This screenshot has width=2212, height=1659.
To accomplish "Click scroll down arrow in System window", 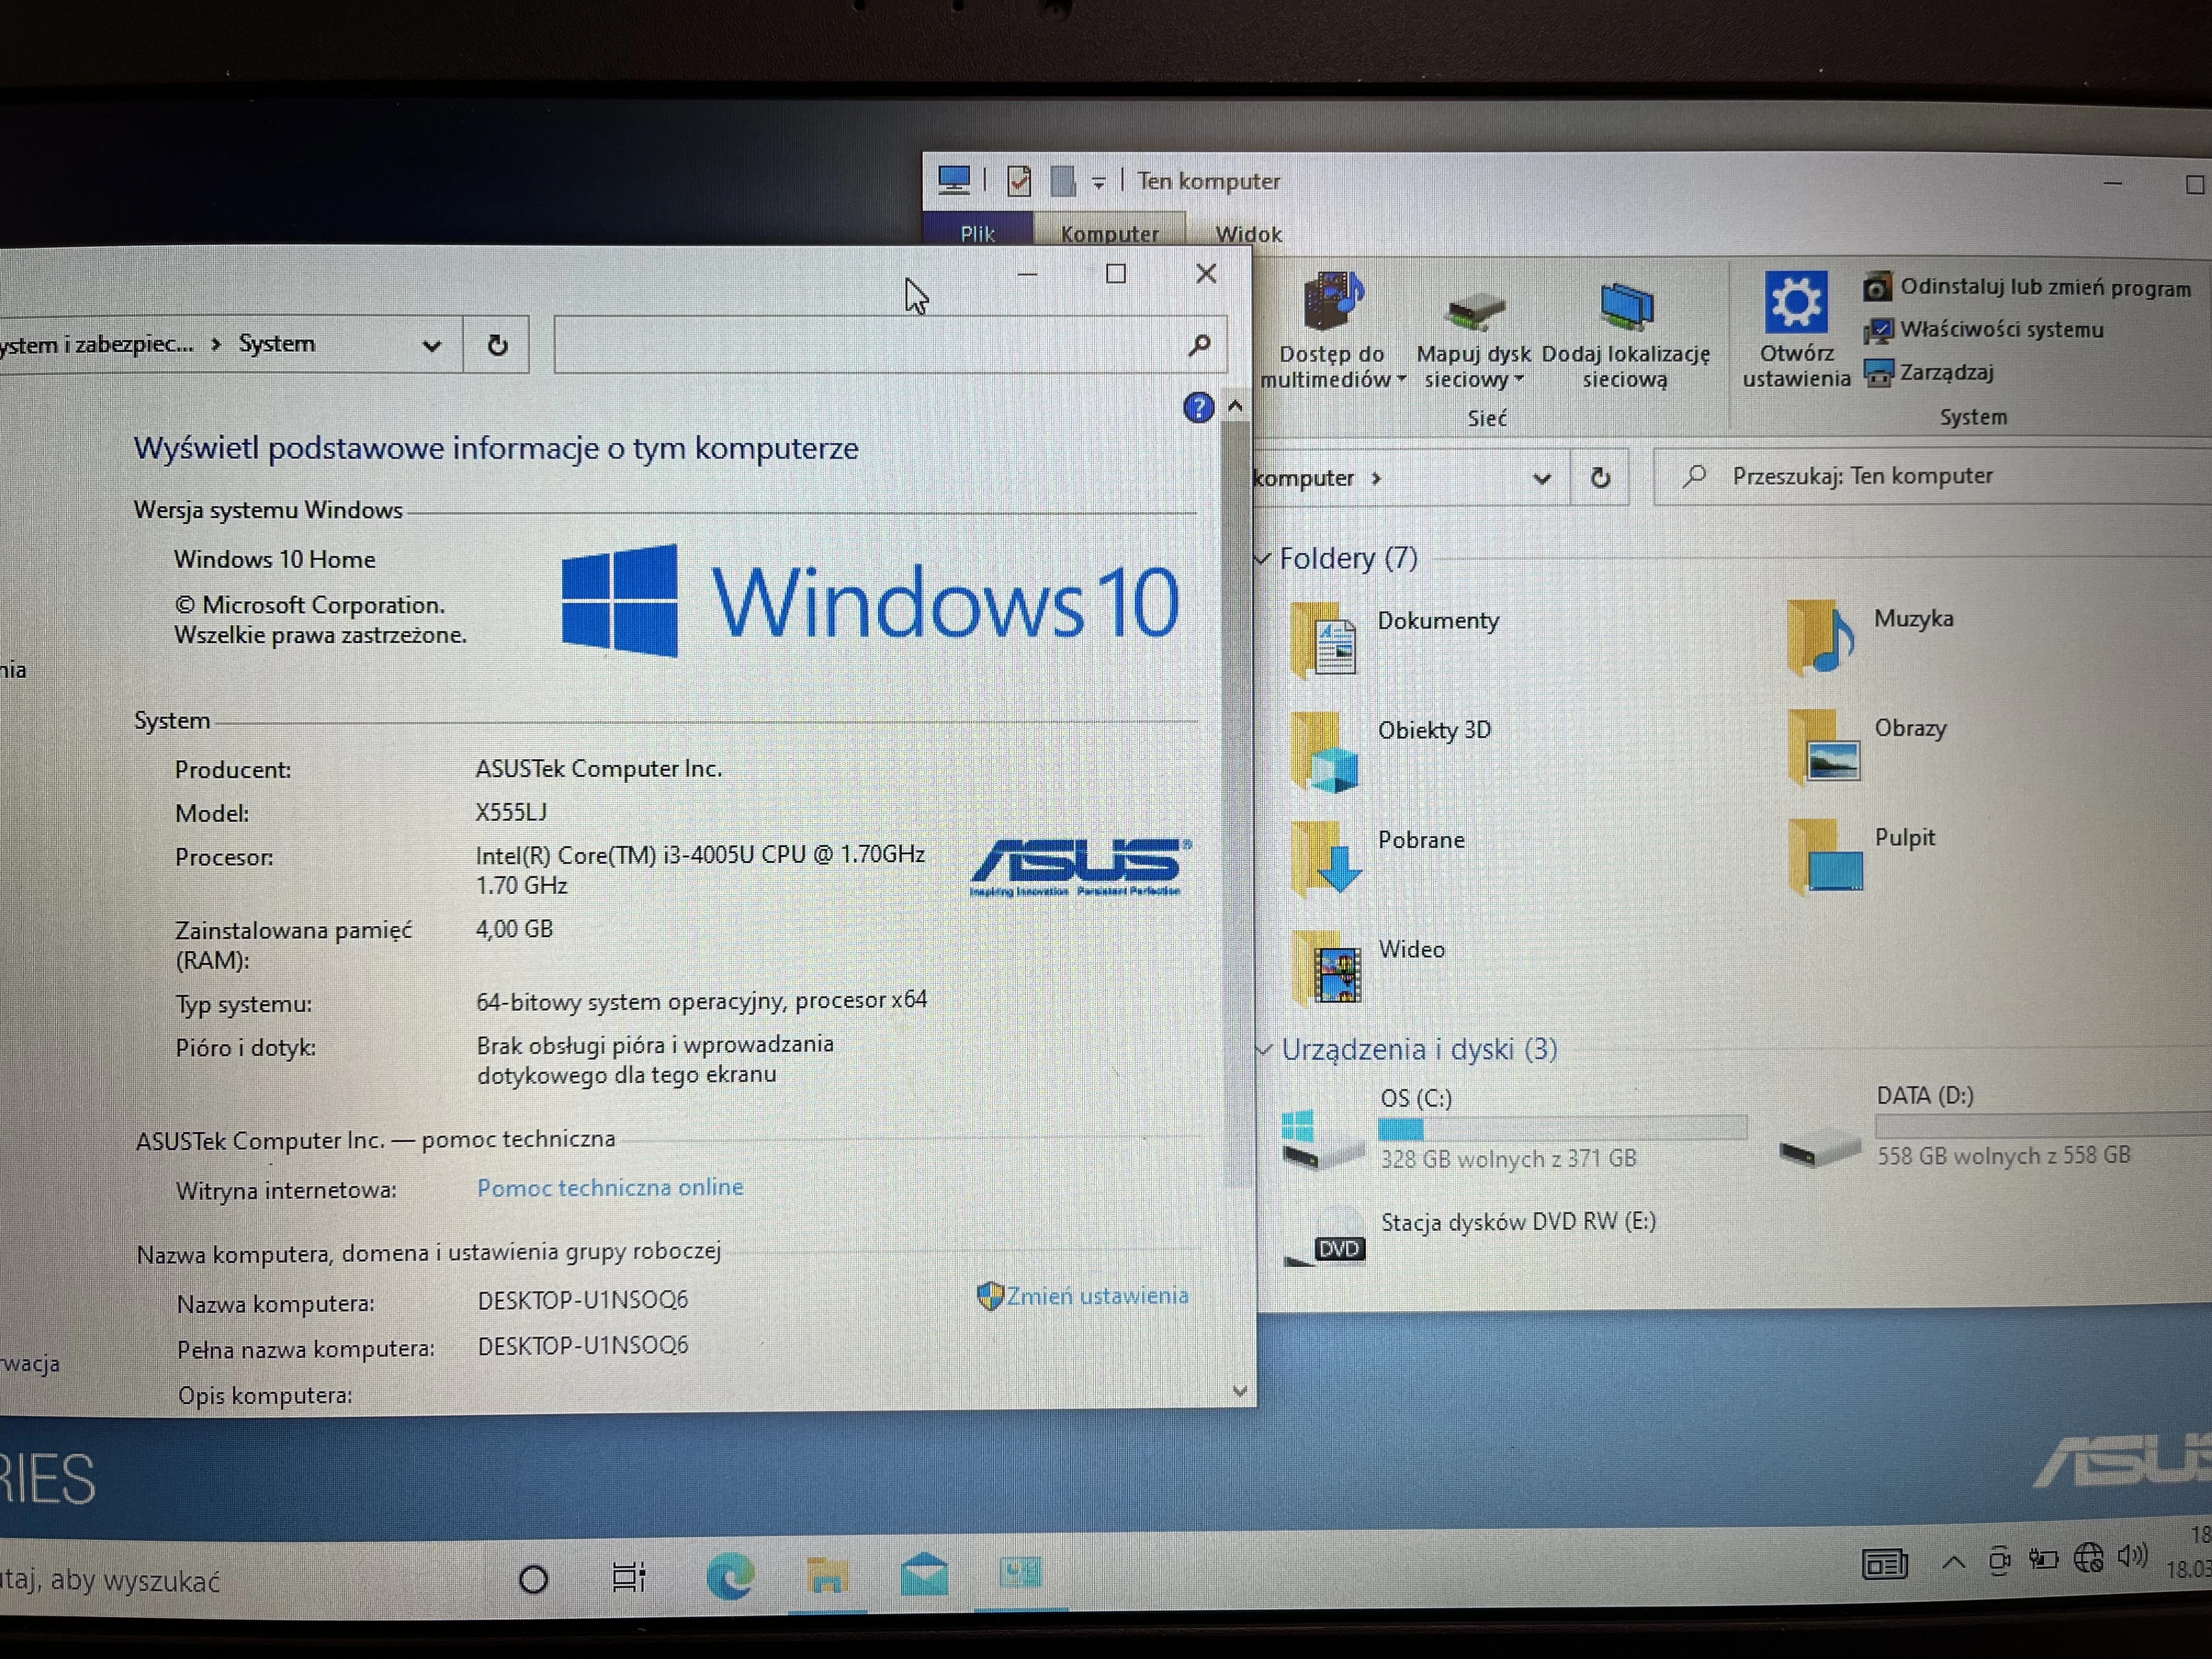I will tap(1240, 1391).
